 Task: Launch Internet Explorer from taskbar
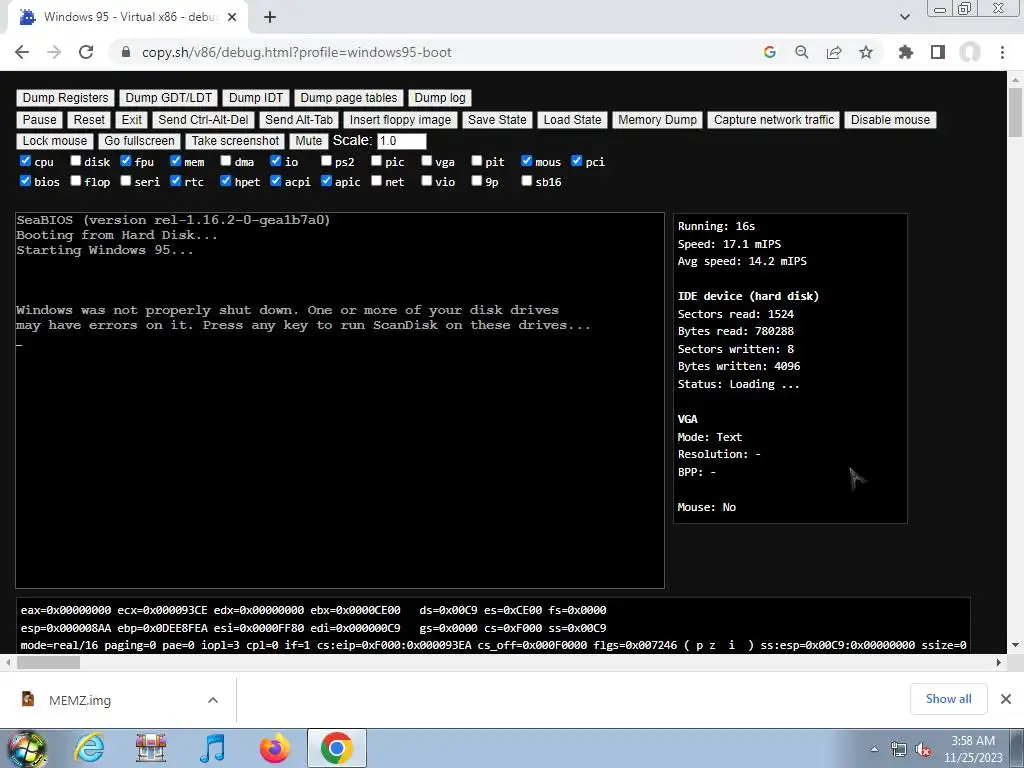pyautogui.click(x=89, y=748)
